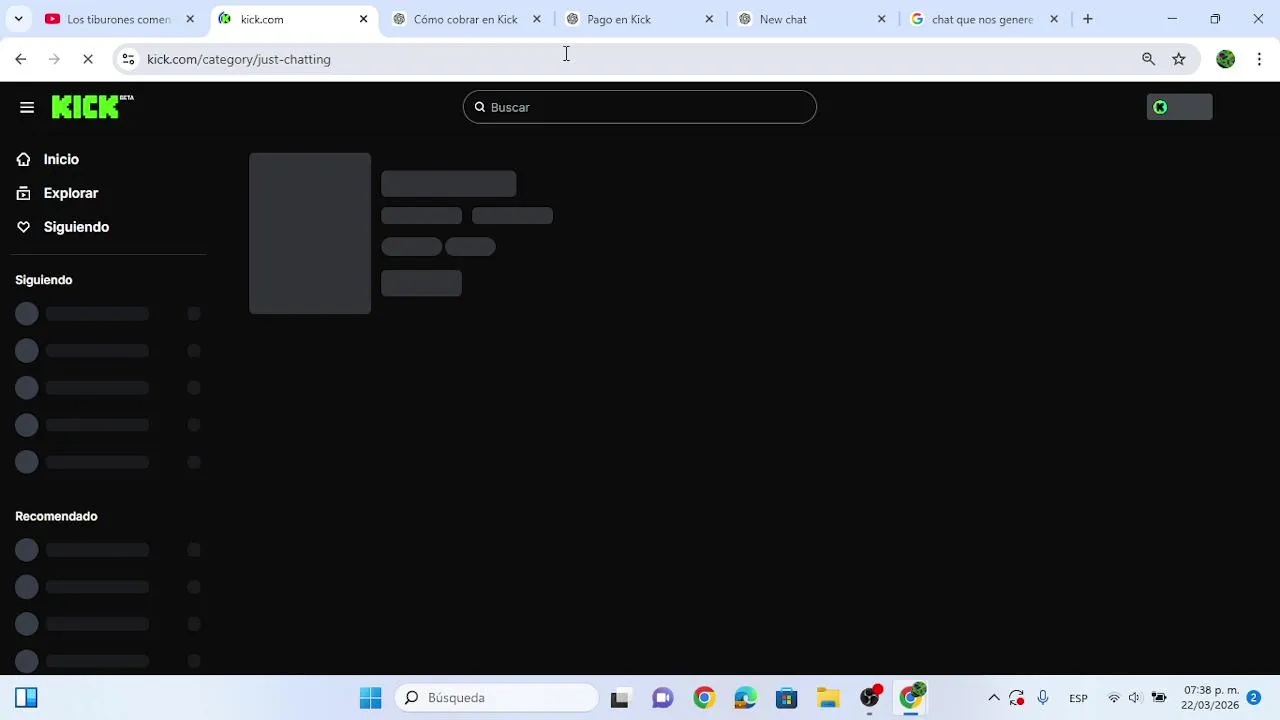Switch to the 'Cómo cobrar en Kick' tab
1280x720 pixels.
tap(466, 19)
